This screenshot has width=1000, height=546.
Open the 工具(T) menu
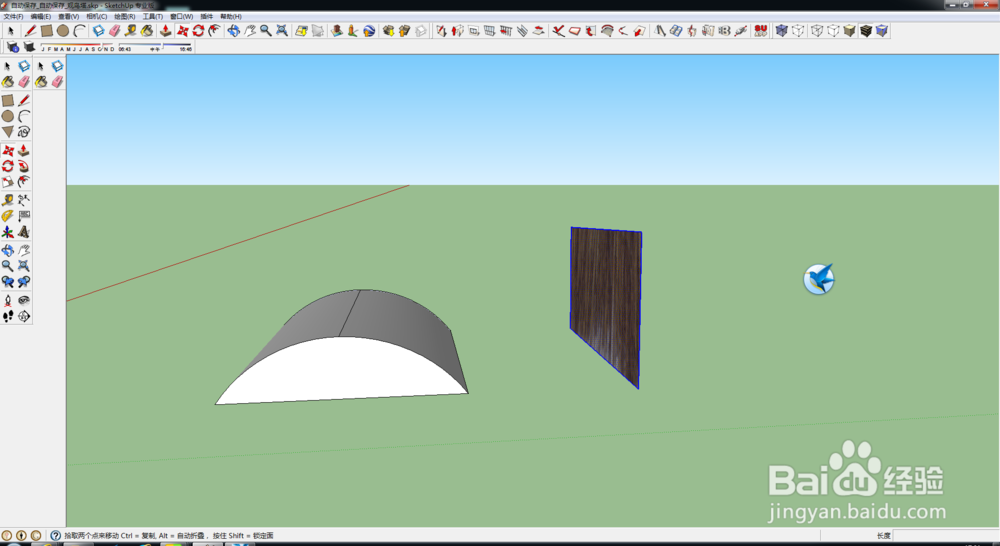coord(153,17)
